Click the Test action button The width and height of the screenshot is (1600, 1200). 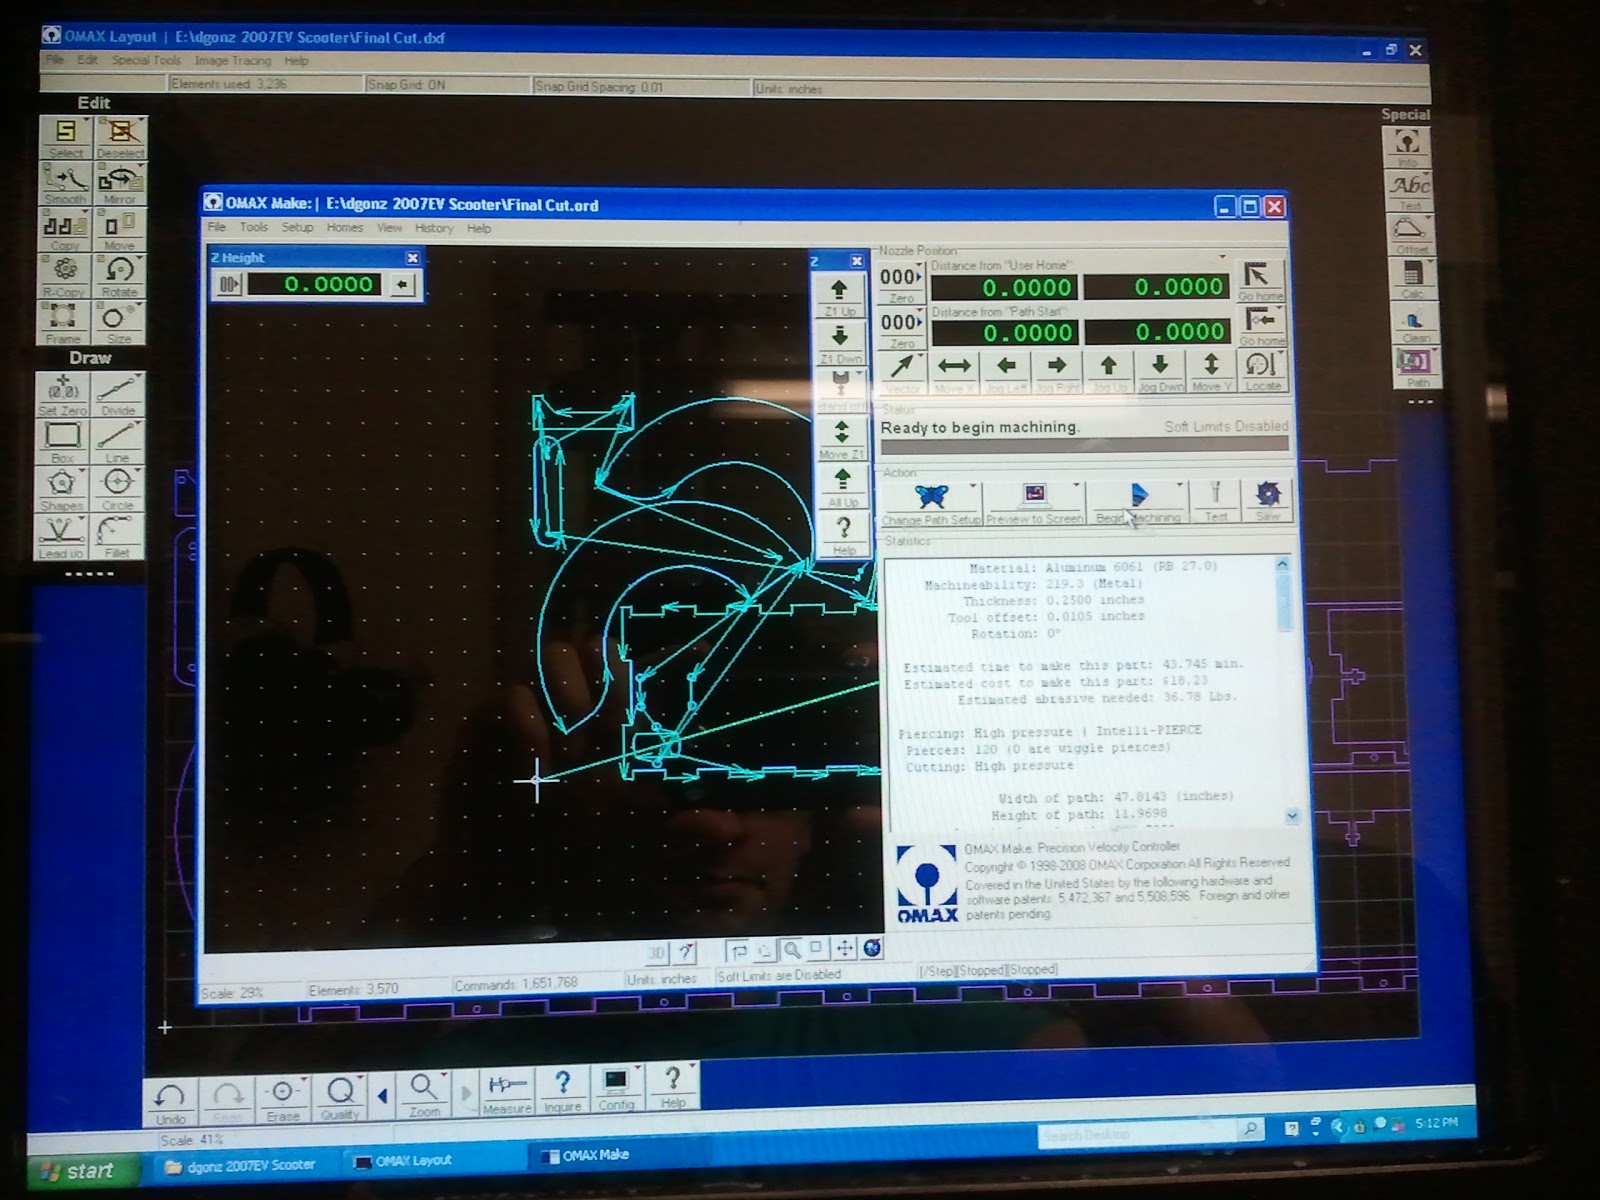click(1215, 502)
